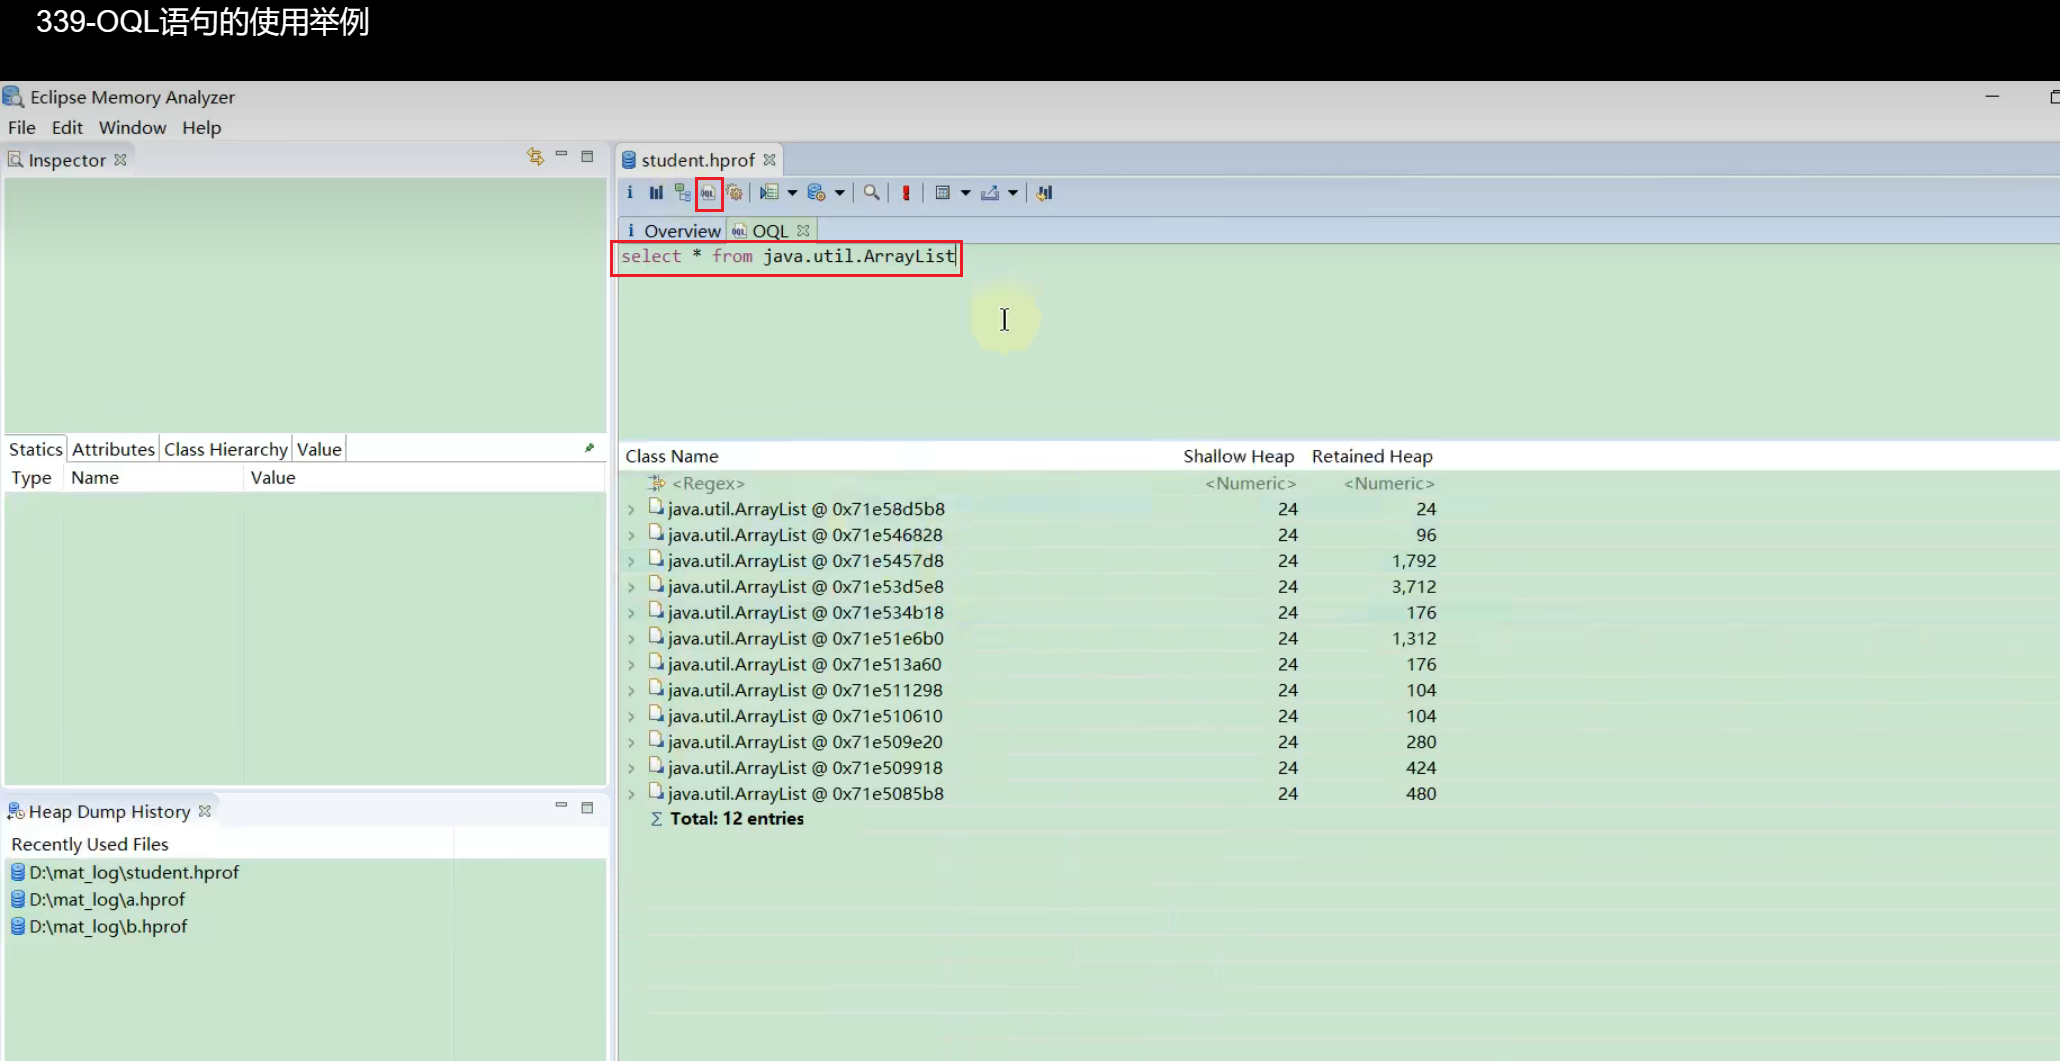Open the Thread Overview gear icon
This screenshot has width=2060, height=1061.
735,193
